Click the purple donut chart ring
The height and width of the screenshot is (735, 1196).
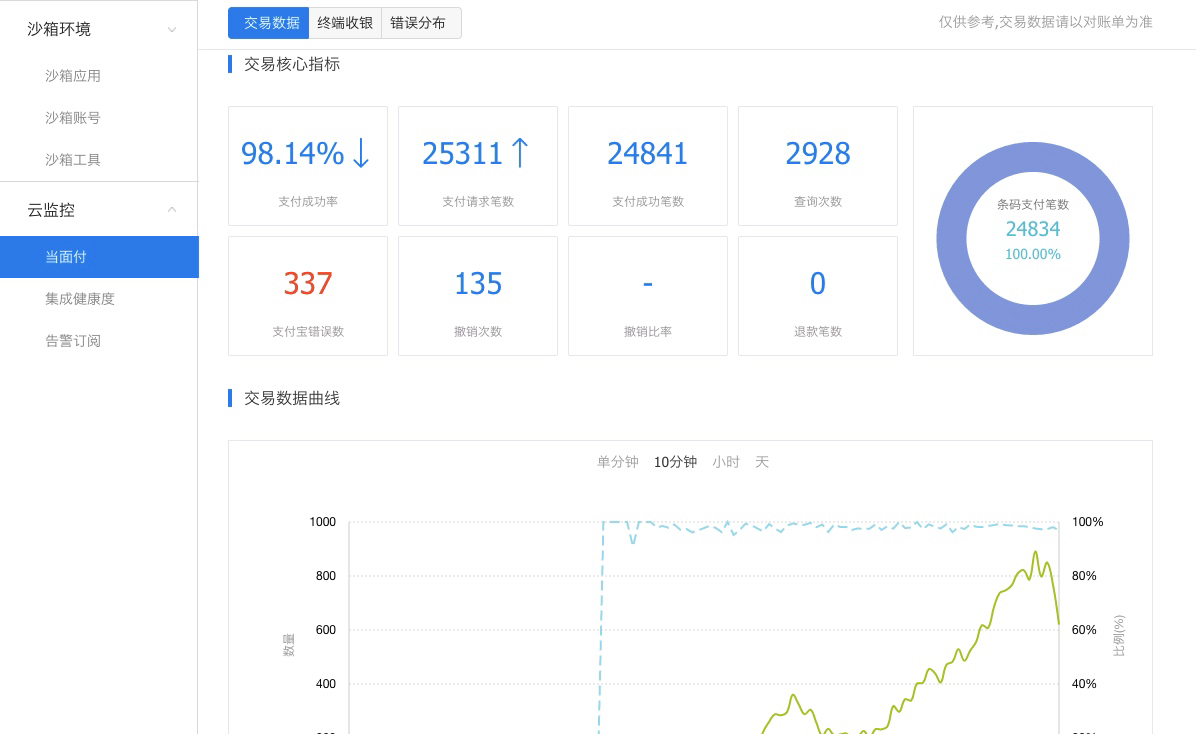951,239
